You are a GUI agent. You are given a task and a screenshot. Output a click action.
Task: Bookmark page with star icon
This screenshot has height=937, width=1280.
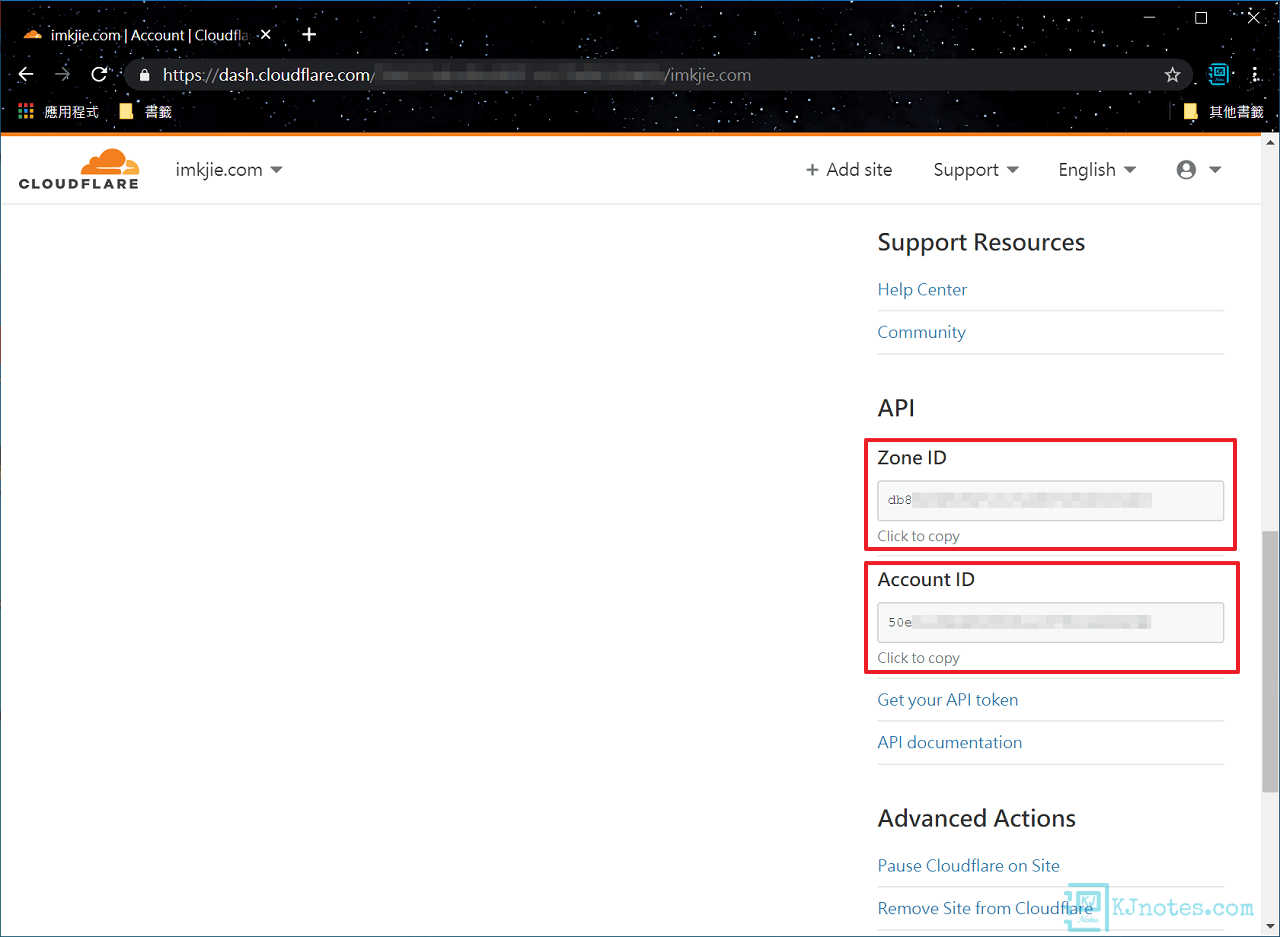[x=1172, y=75]
